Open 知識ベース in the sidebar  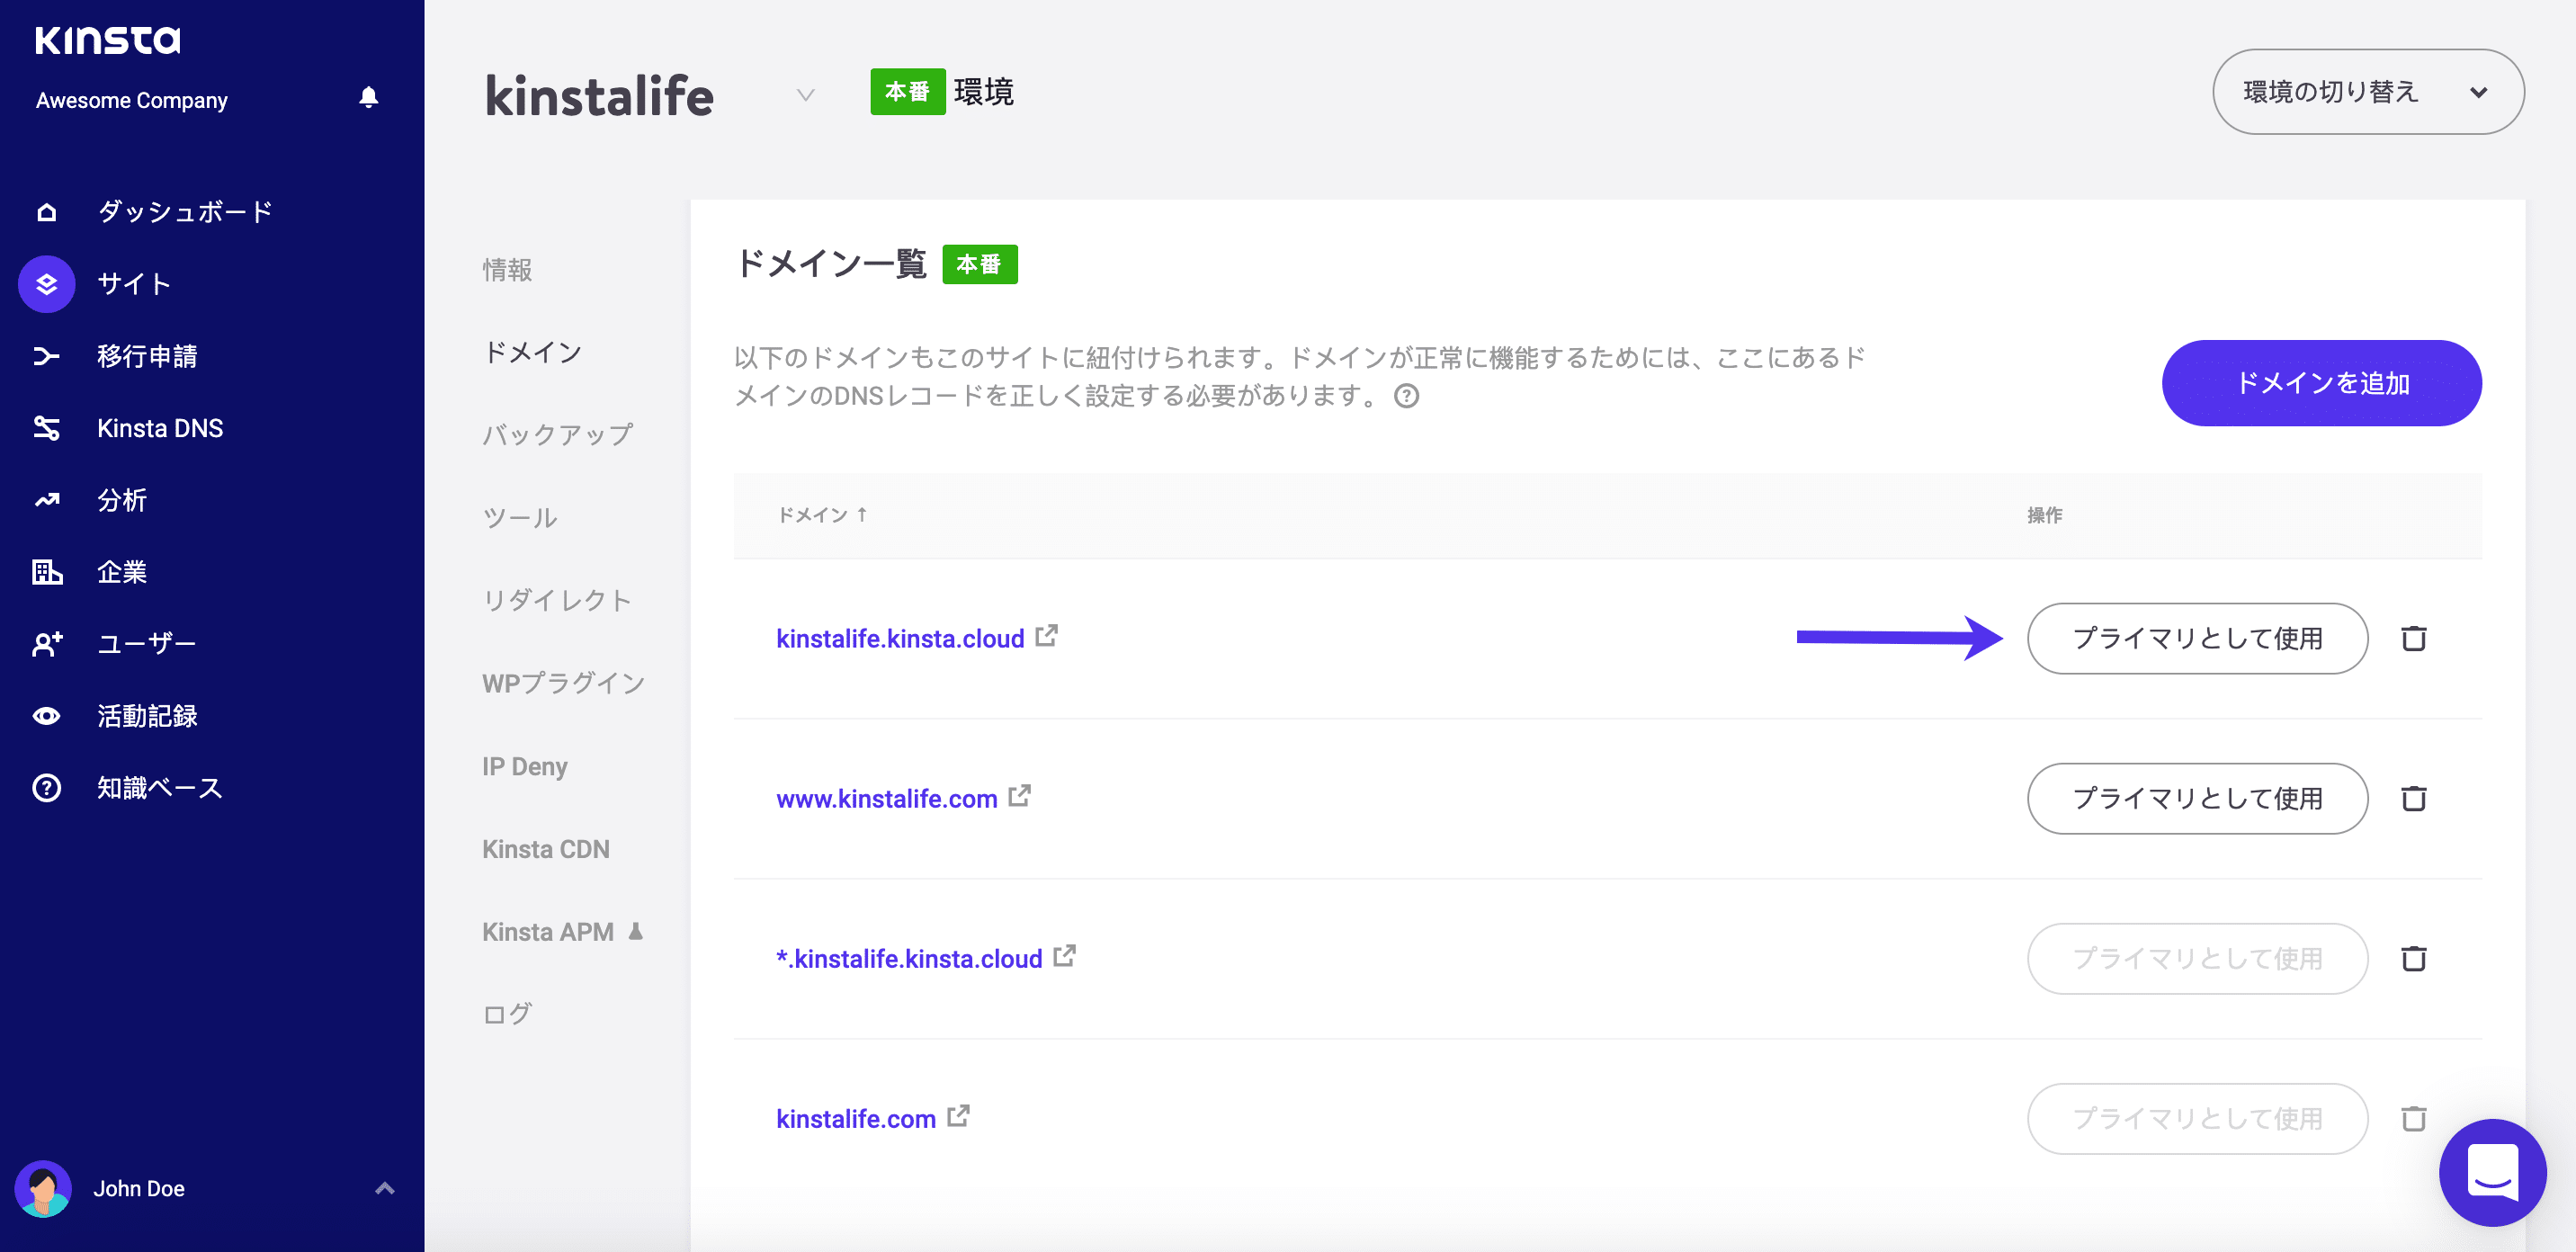point(160,788)
